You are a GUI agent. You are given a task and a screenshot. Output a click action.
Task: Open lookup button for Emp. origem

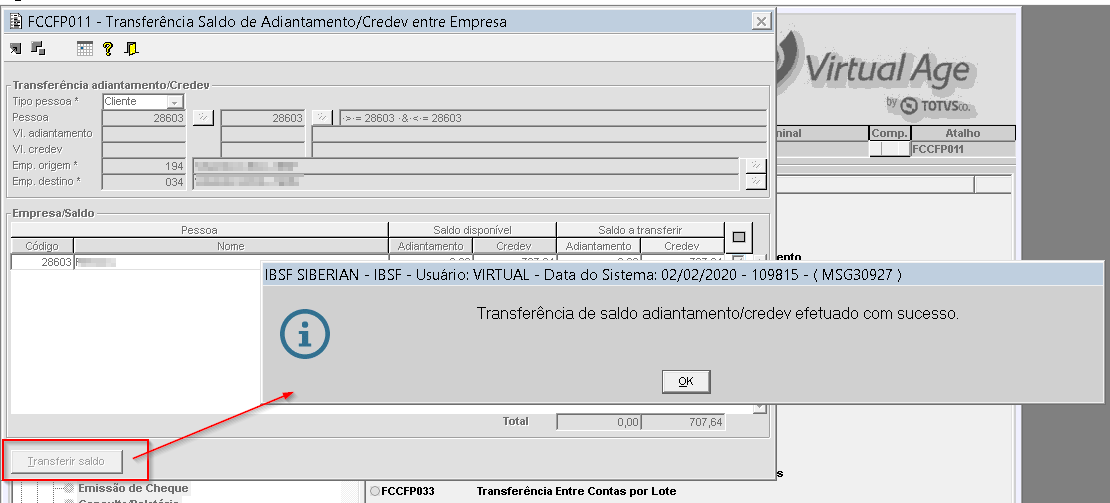tap(757, 165)
